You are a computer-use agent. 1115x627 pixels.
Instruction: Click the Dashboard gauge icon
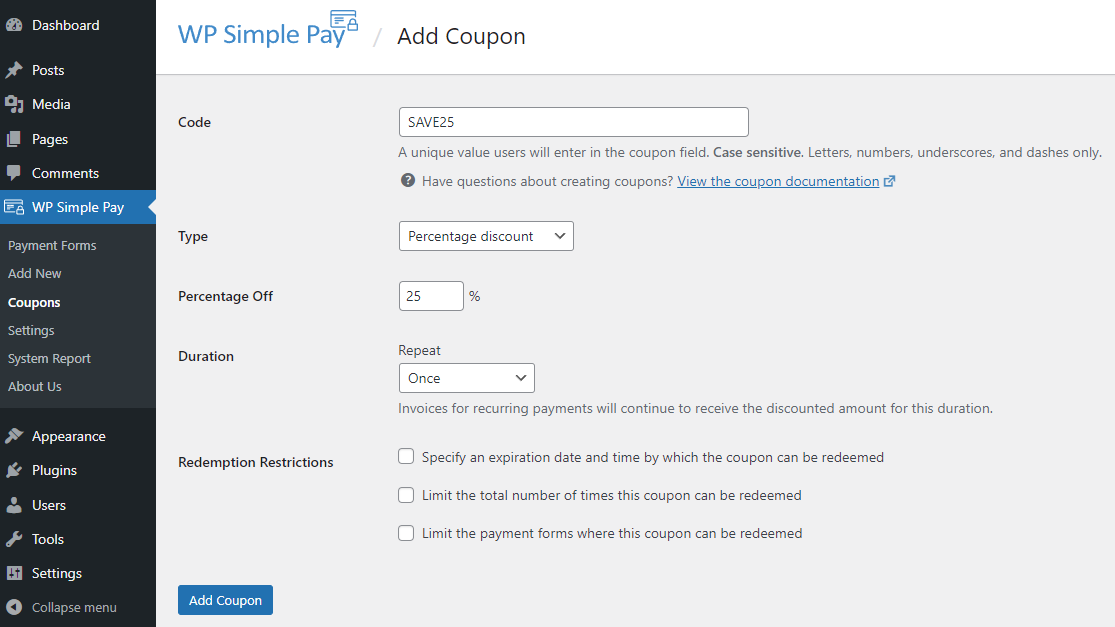click(14, 25)
